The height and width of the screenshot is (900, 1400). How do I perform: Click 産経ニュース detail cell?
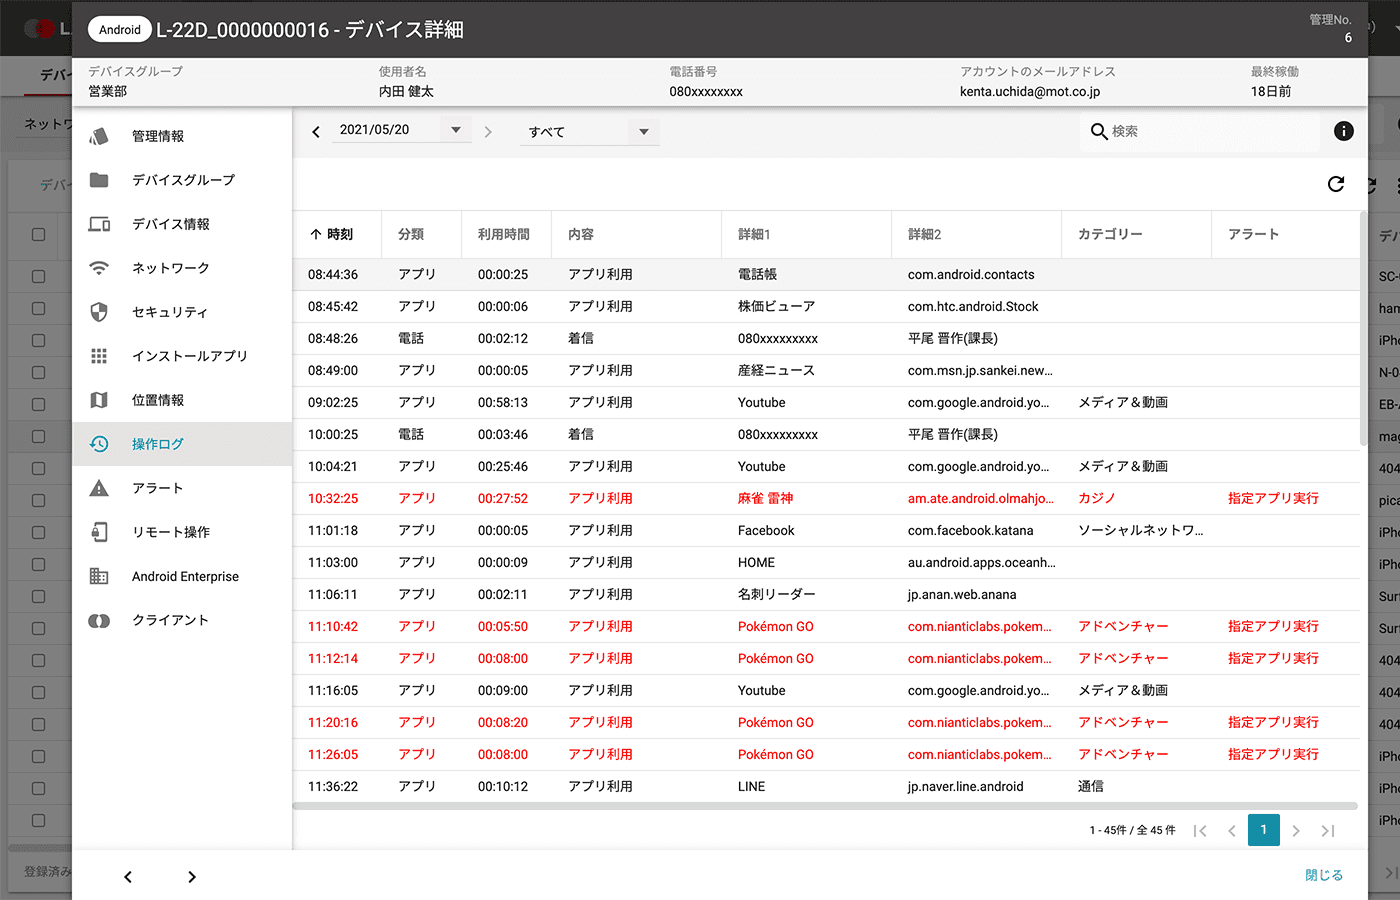(776, 370)
